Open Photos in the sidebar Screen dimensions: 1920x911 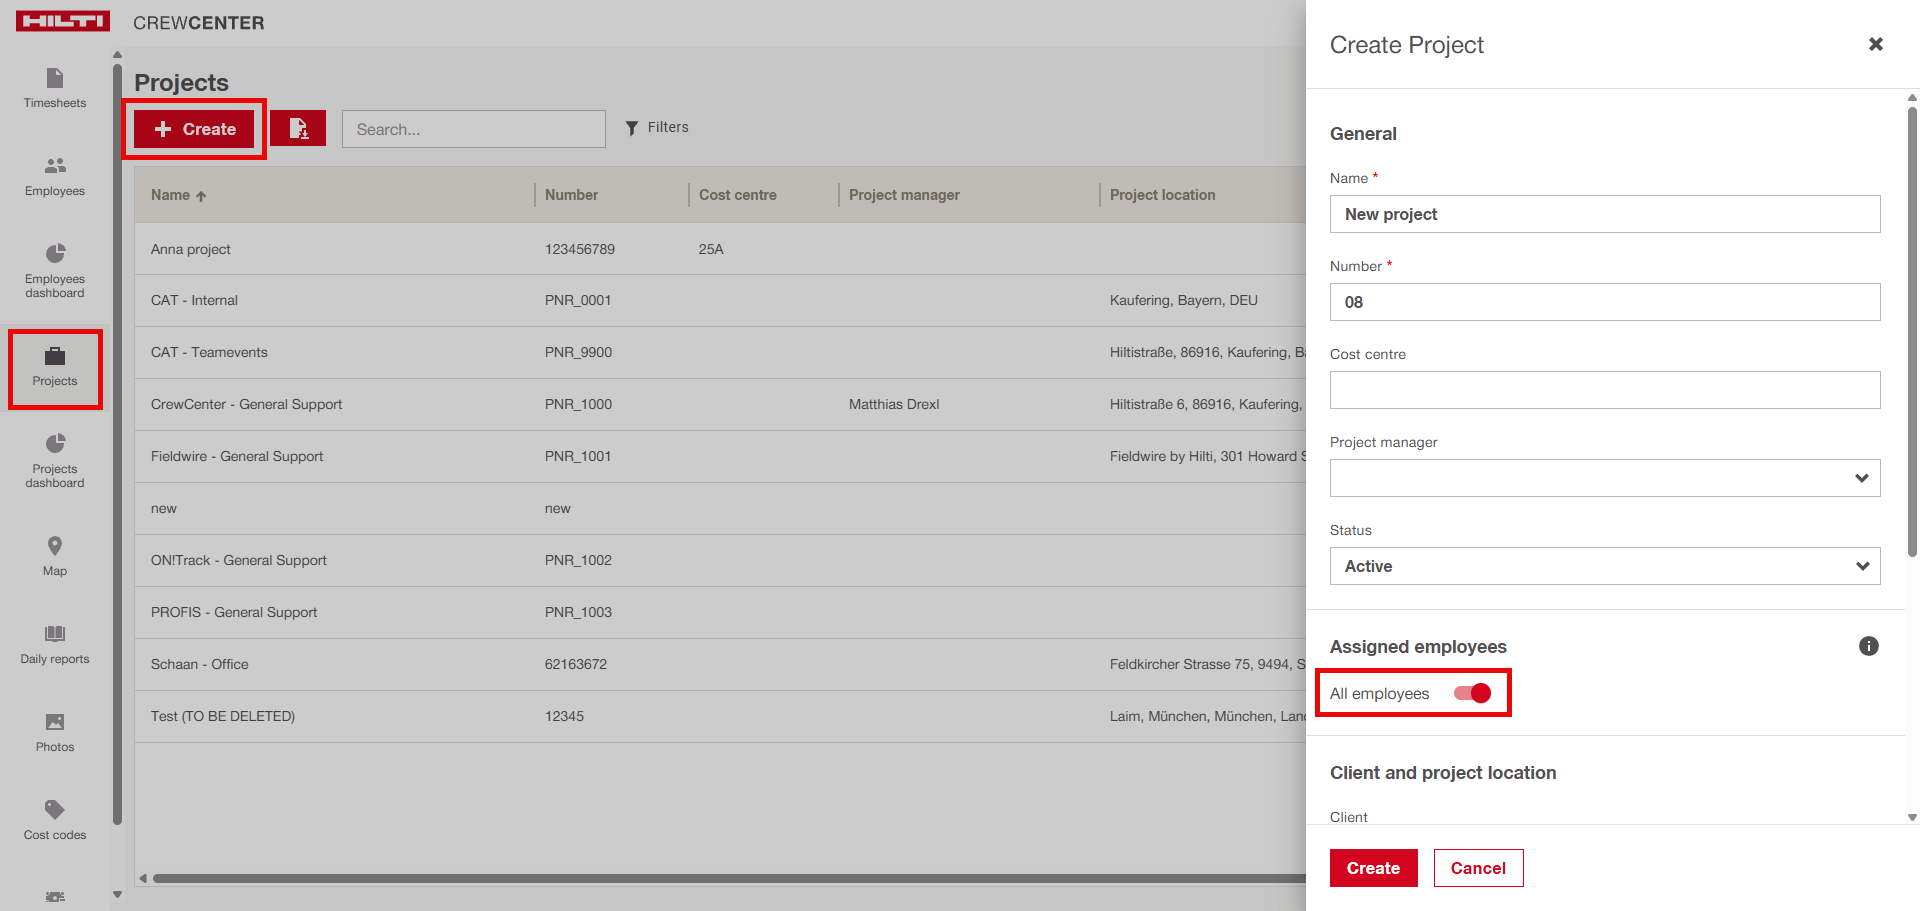click(55, 732)
